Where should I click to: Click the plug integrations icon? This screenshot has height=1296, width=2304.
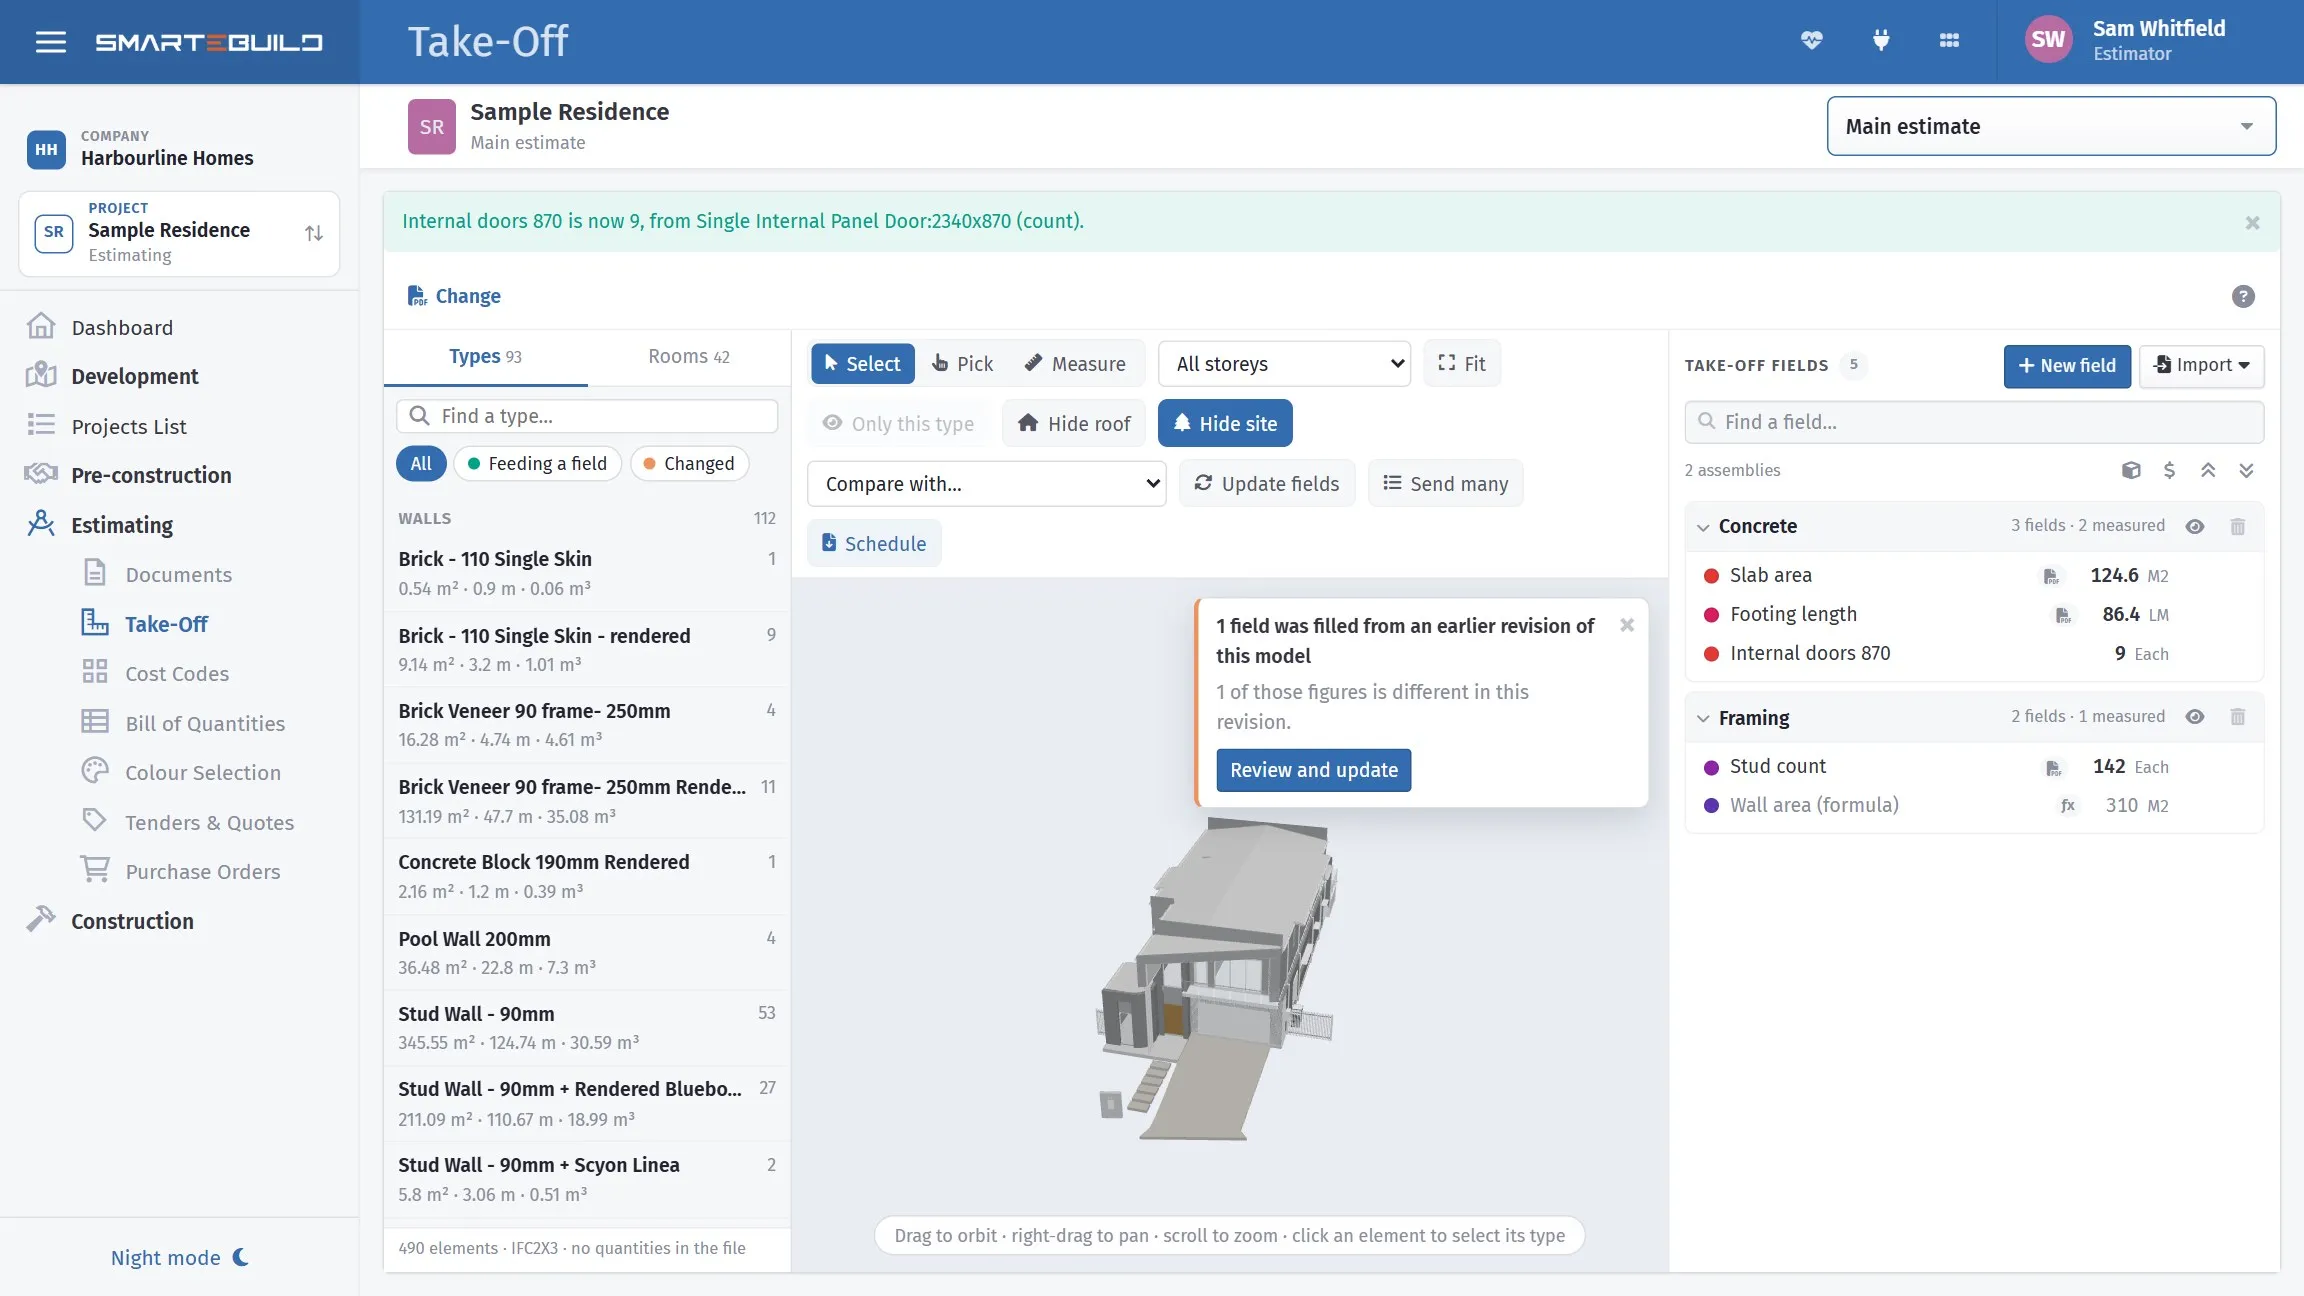pos(1880,41)
